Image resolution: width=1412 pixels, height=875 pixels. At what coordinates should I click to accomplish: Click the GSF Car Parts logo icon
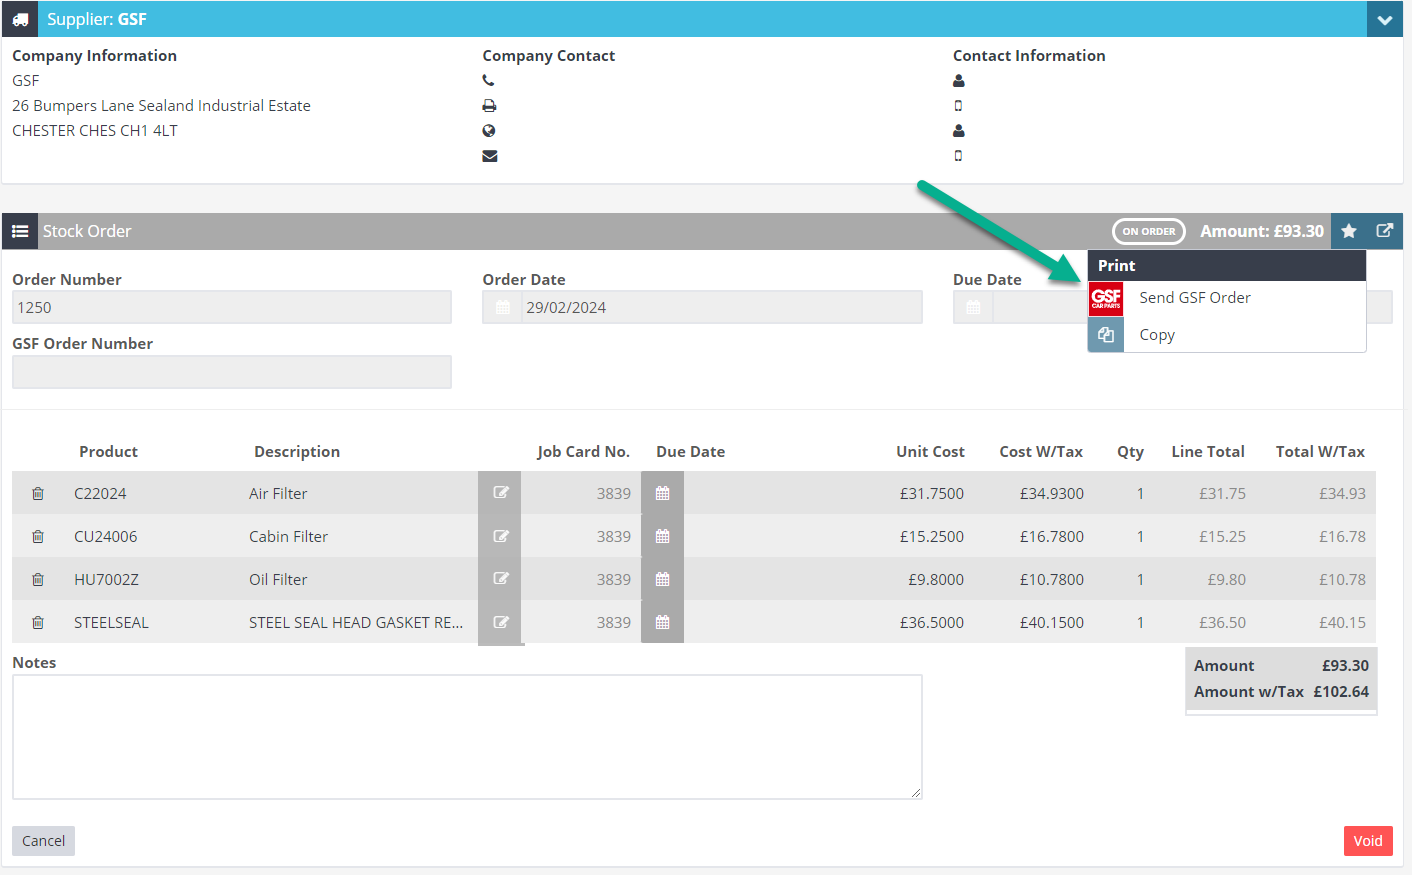click(x=1106, y=298)
